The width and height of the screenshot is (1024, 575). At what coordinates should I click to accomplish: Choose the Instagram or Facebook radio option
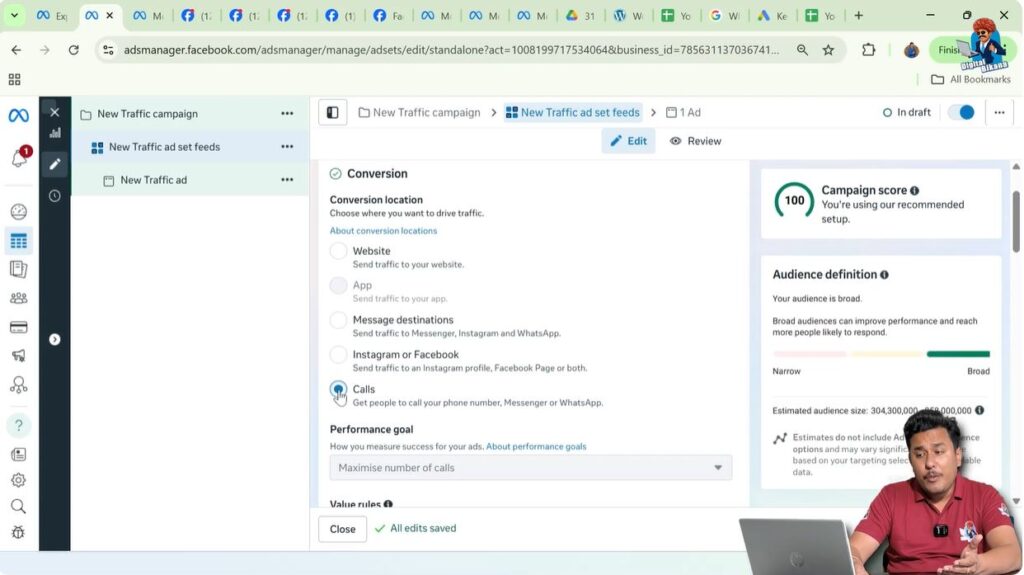[339, 355]
